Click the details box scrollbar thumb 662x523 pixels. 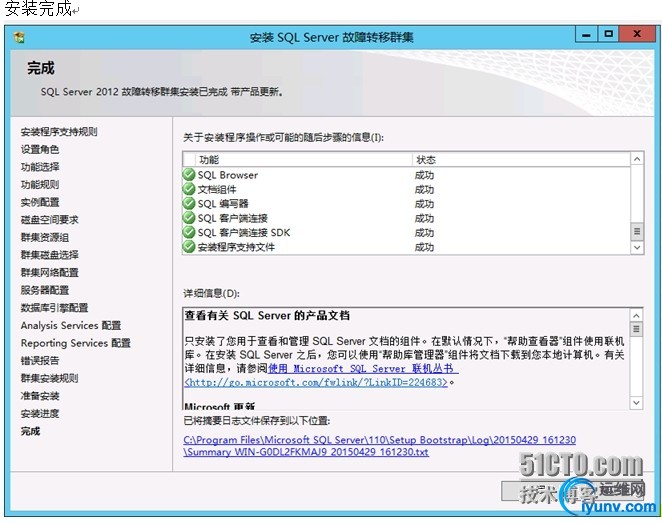(636, 329)
